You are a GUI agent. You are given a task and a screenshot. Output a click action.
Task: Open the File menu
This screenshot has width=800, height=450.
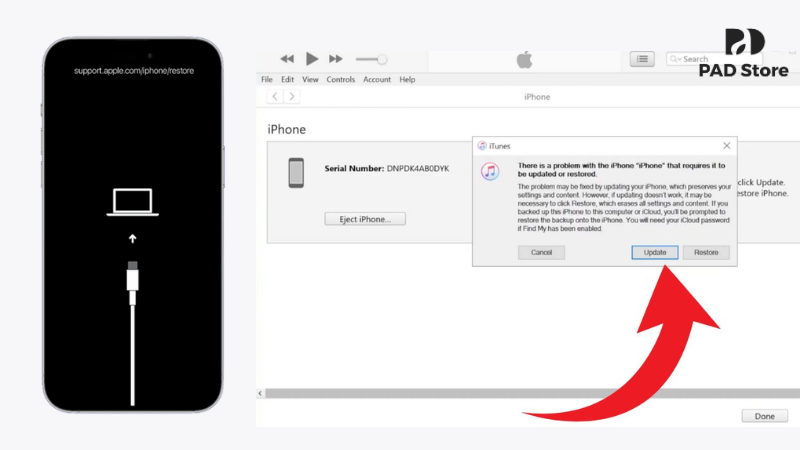(x=267, y=79)
